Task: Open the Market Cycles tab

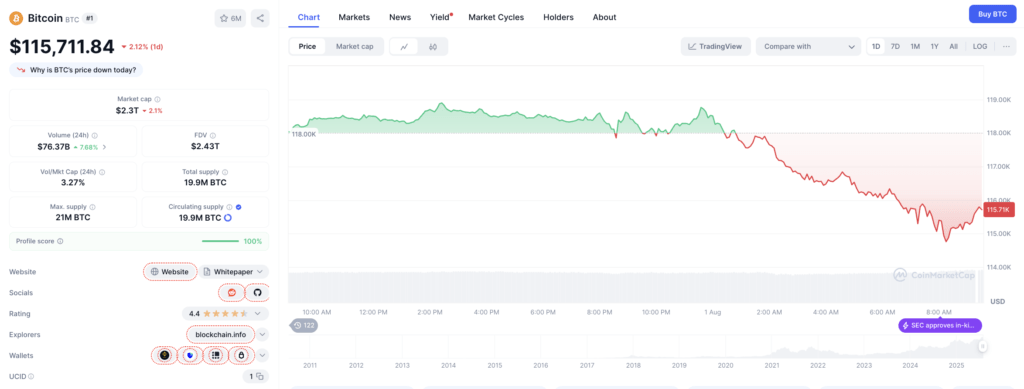Action: [496, 17]
